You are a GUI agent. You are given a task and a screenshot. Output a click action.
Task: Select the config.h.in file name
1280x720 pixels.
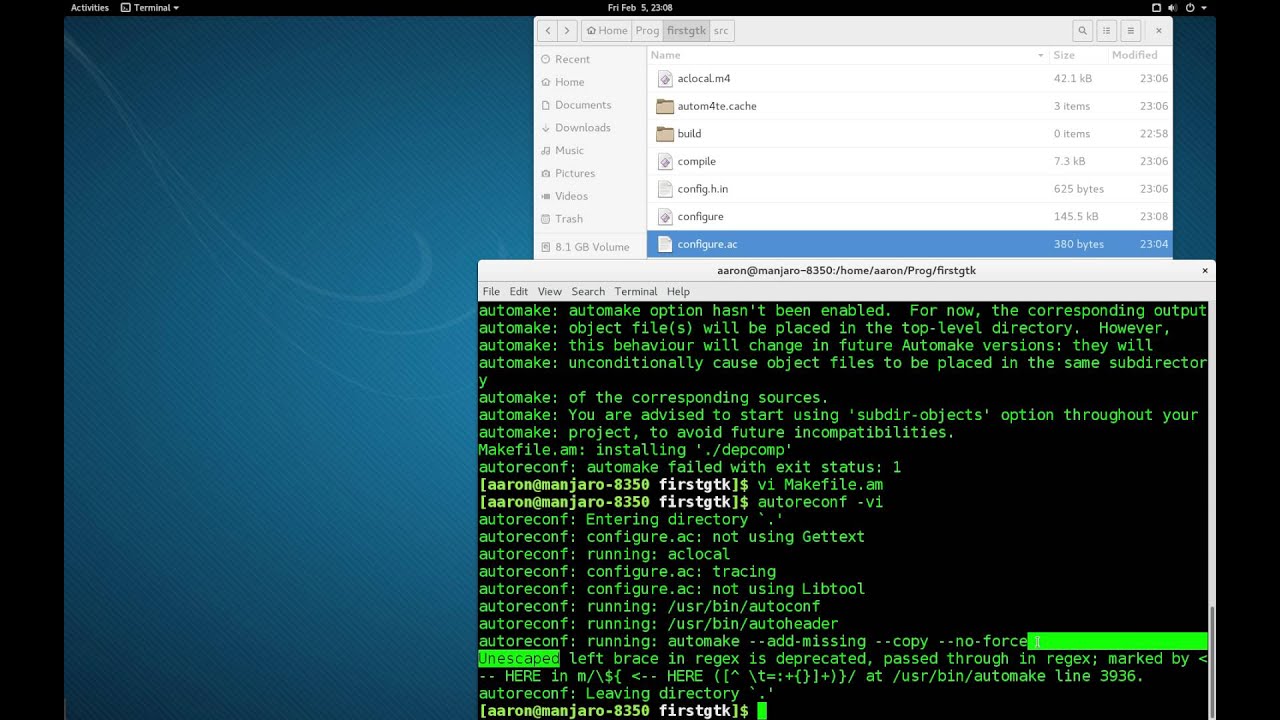pyautogui.click(x=703, y=189)
